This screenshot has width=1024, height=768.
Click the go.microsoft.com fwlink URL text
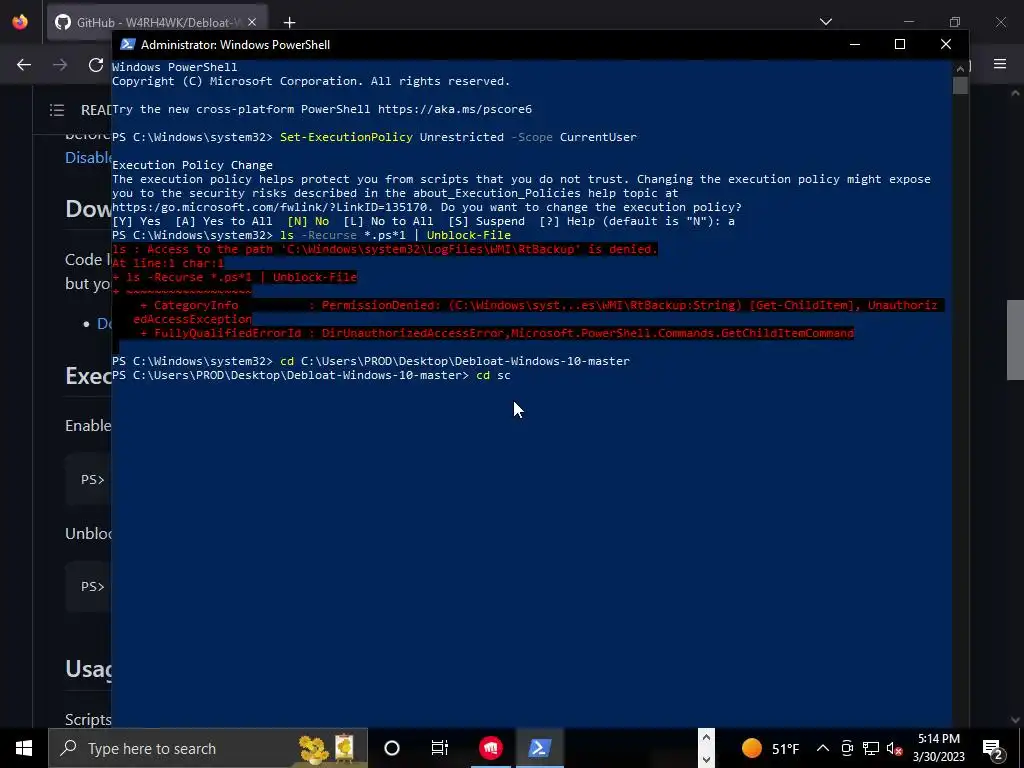click(270, 207)
